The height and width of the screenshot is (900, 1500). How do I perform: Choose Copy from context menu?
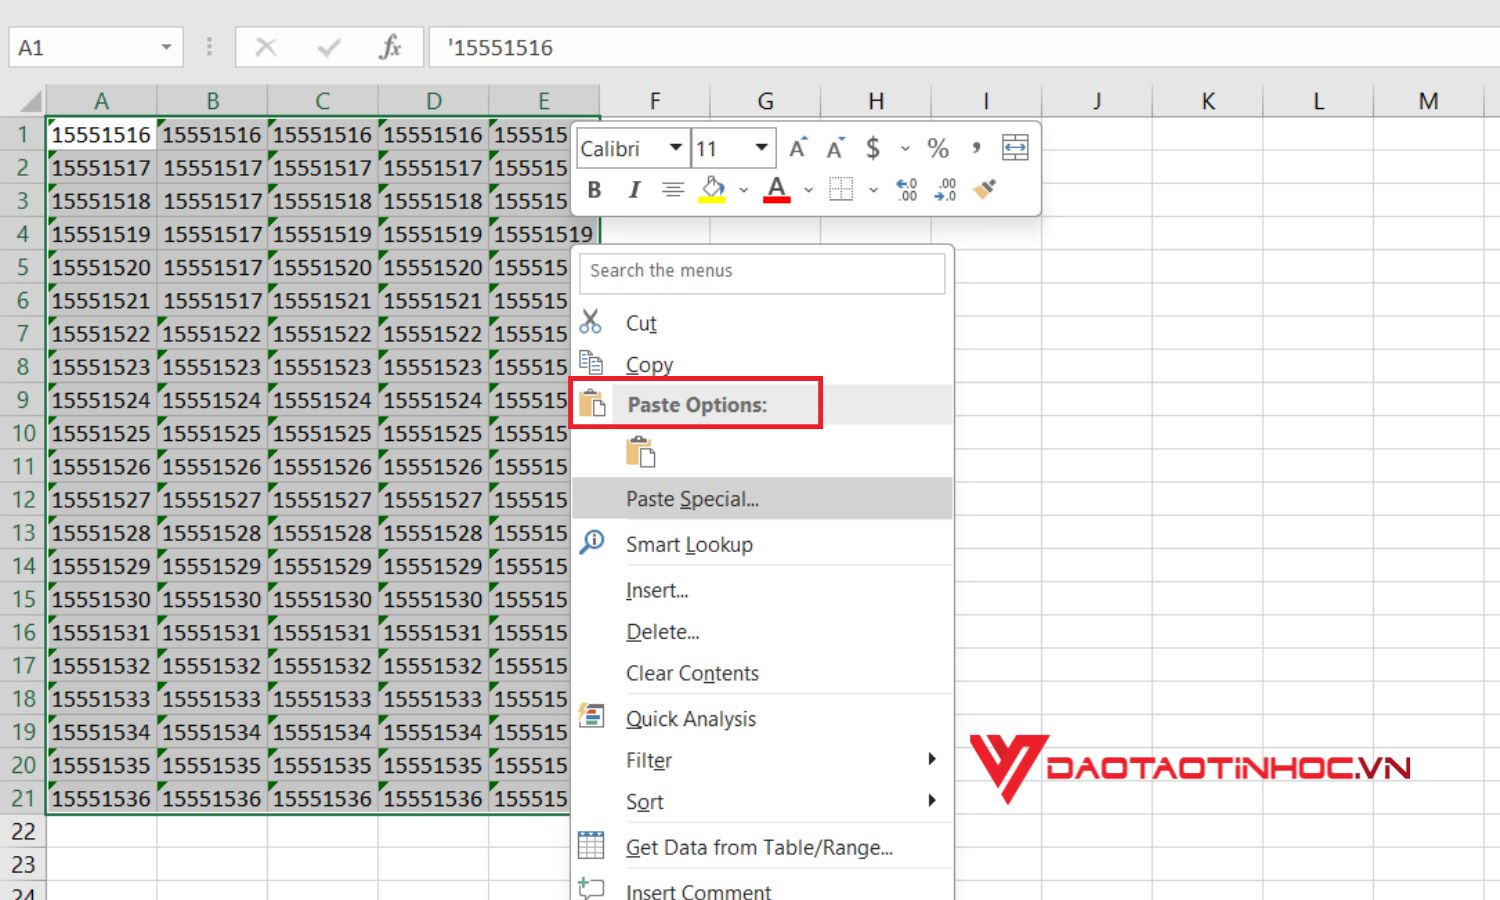click(762, 364)
